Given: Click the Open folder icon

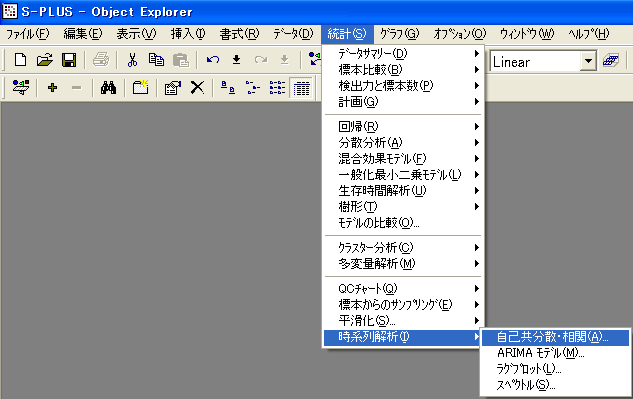Looking at the screenshot, I should point(44,60).
